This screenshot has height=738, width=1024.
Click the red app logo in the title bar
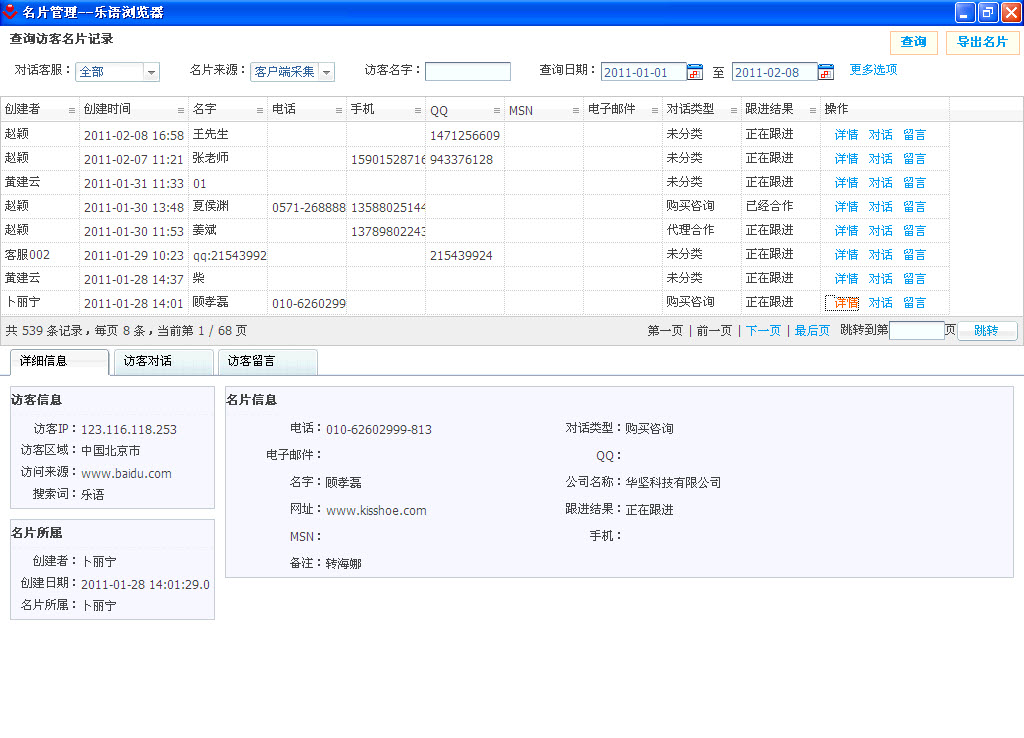tap(10, 11)
